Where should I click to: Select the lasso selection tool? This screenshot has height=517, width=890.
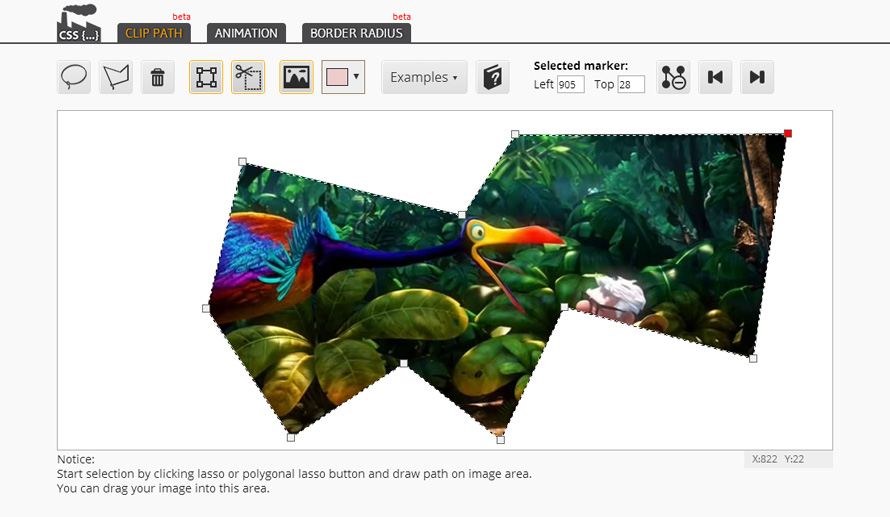pyautogui.click(x=74, y=77)
